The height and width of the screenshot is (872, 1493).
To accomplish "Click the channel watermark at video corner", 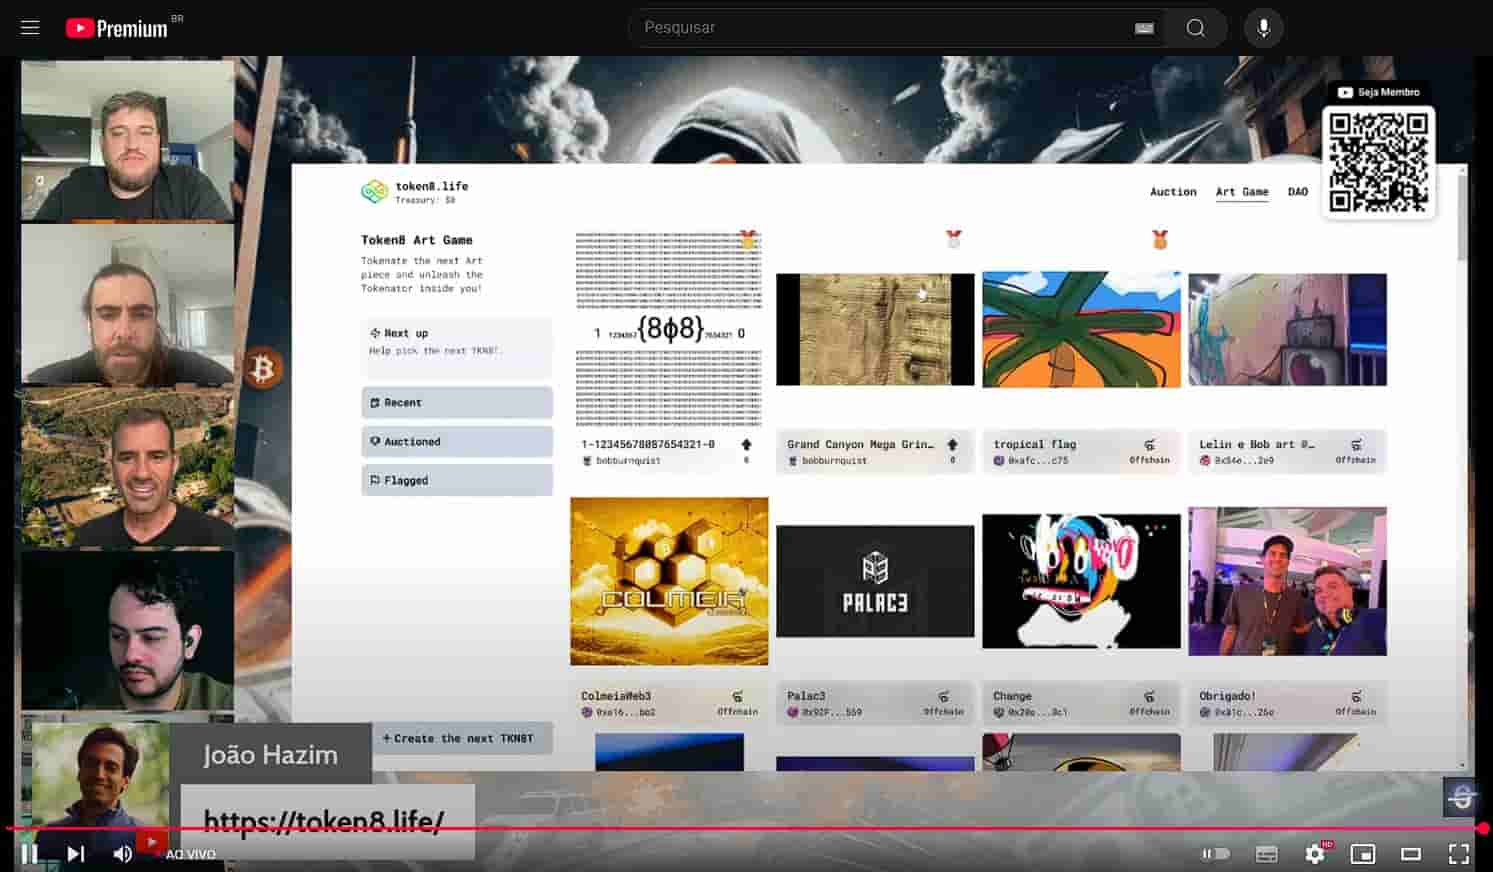I will [x=1461, y=797].
